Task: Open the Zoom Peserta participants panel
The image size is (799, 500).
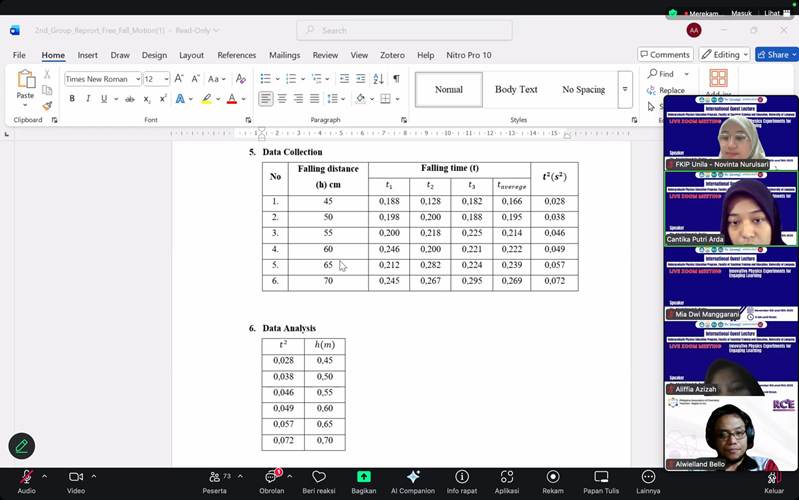Action: coord(215,481)
